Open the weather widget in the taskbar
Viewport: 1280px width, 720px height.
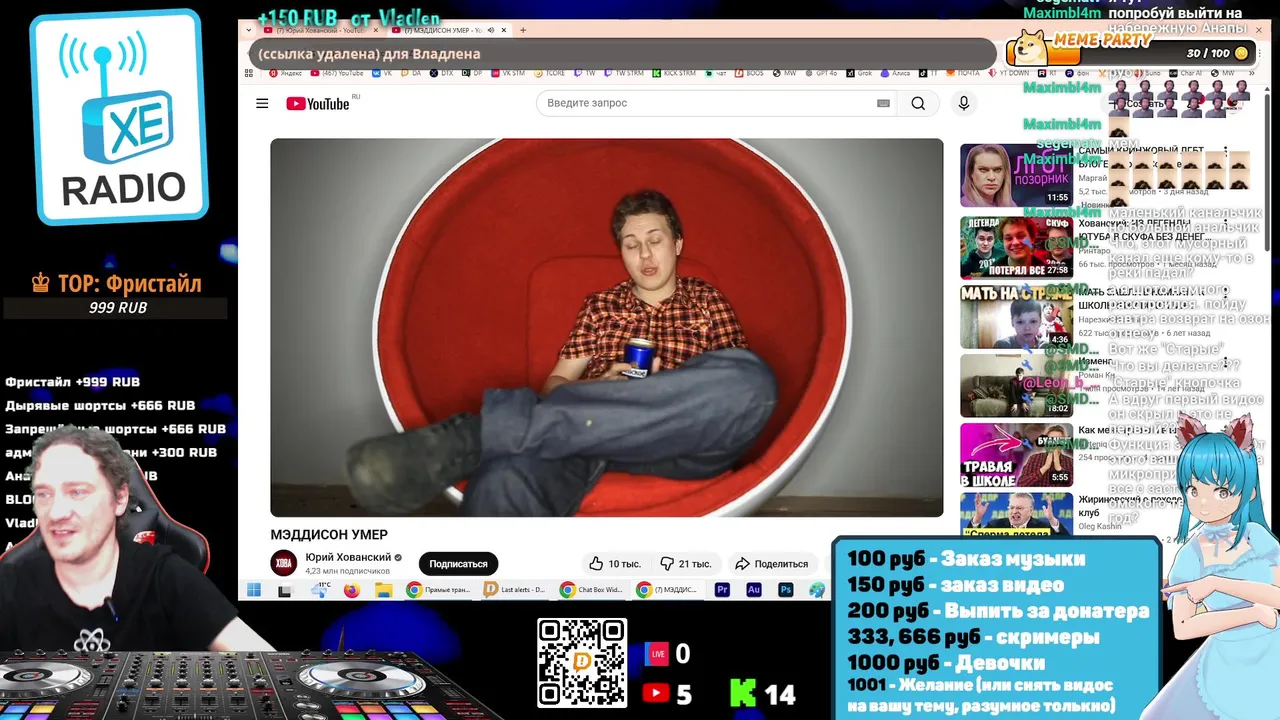pyautogui.click(x=320, y=590)
